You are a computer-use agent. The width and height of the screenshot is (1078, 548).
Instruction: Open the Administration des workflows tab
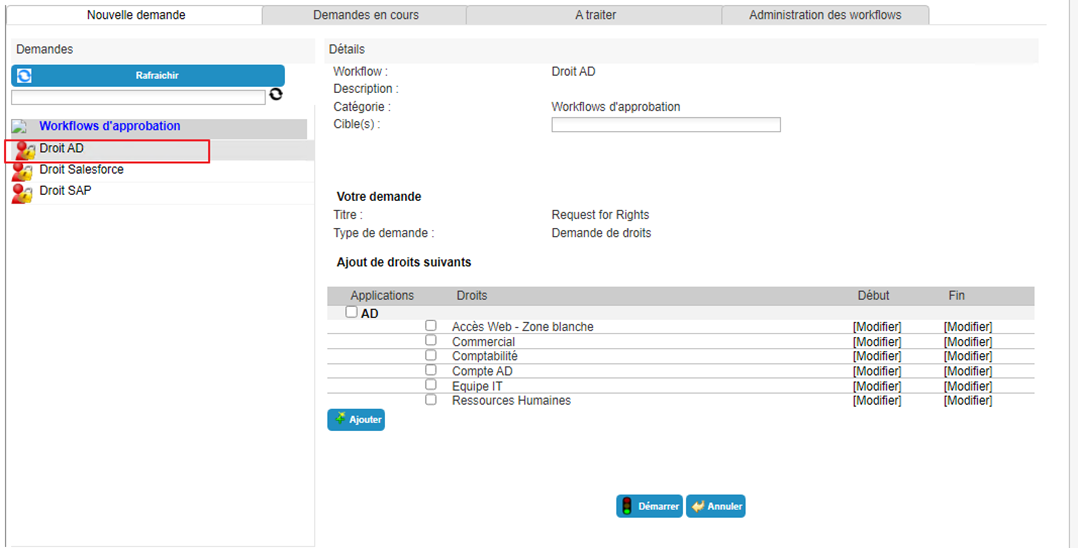825,14
